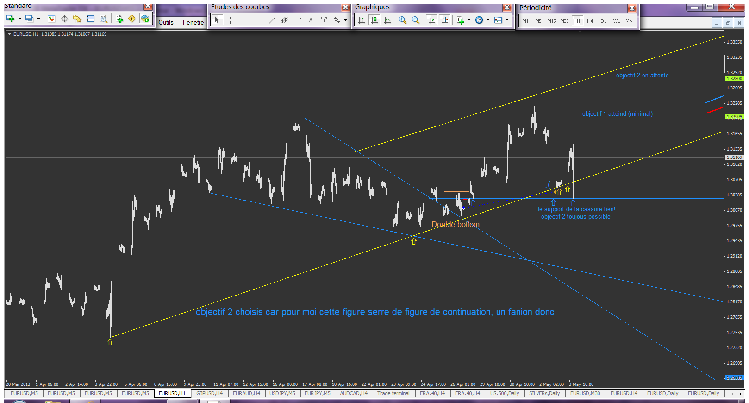Set timeframe to H4
749x403 pixels.
pos(589,21)
